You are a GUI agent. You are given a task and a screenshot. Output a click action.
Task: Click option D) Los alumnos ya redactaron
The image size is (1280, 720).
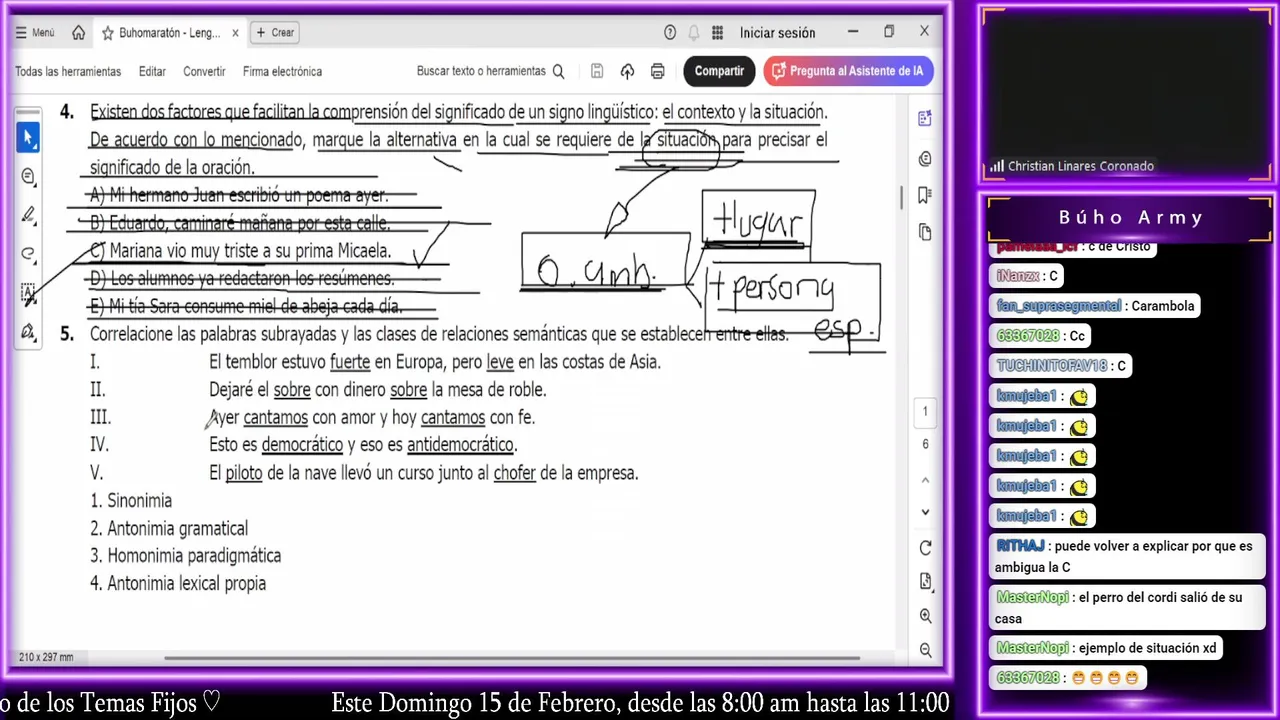coord(242,279)
